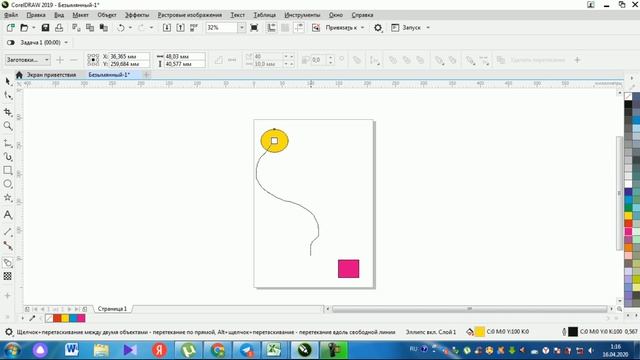
Task: Open the Эффекты menu
Action: tap(137, 15)
